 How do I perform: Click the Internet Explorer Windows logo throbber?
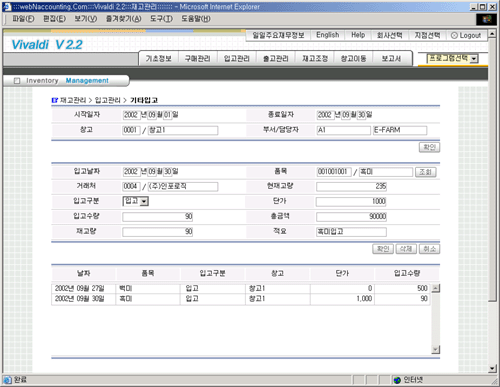487,19
